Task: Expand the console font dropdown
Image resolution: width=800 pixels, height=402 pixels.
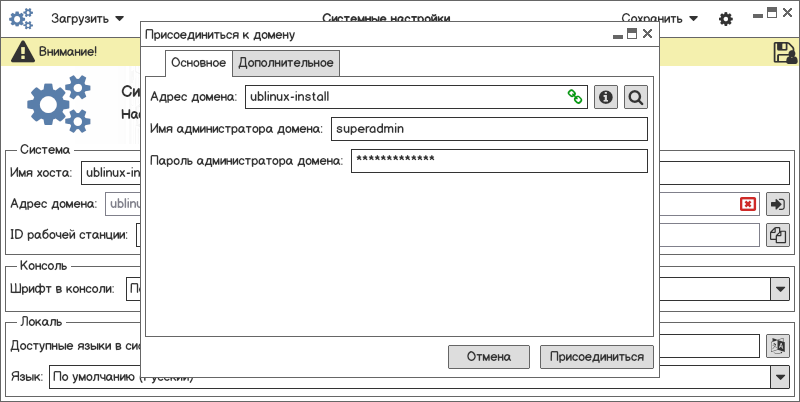Action: point(778,290)
